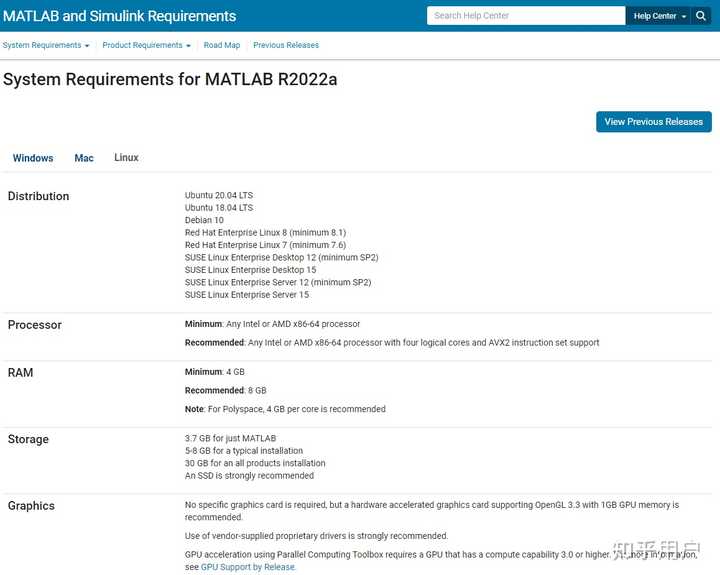Image resolution: width=720 pixels, height=575 pixels.
Task: Click the Graphics row heading
Action: (x=31, y=506)
